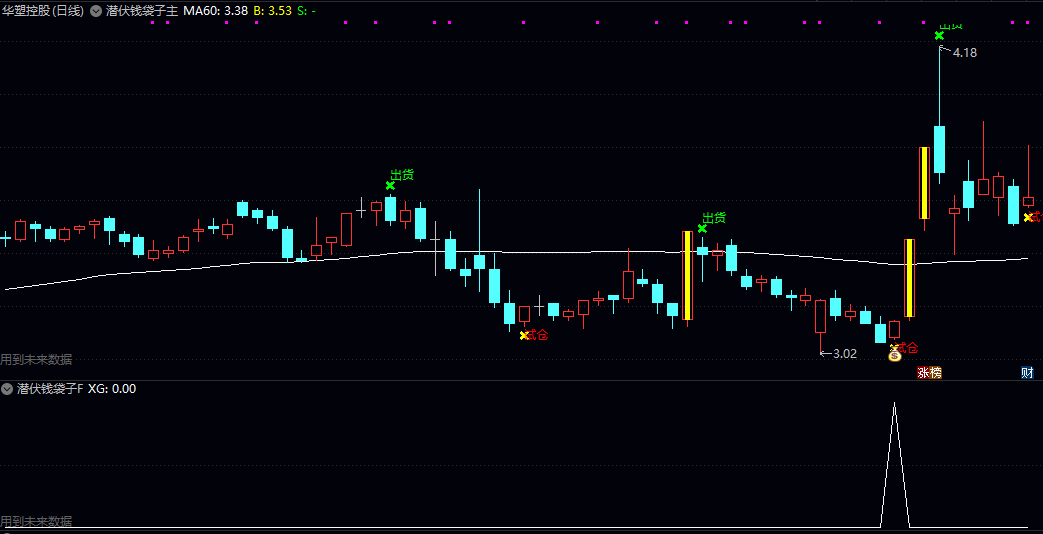Click the green S: - value

click(307, 11)
